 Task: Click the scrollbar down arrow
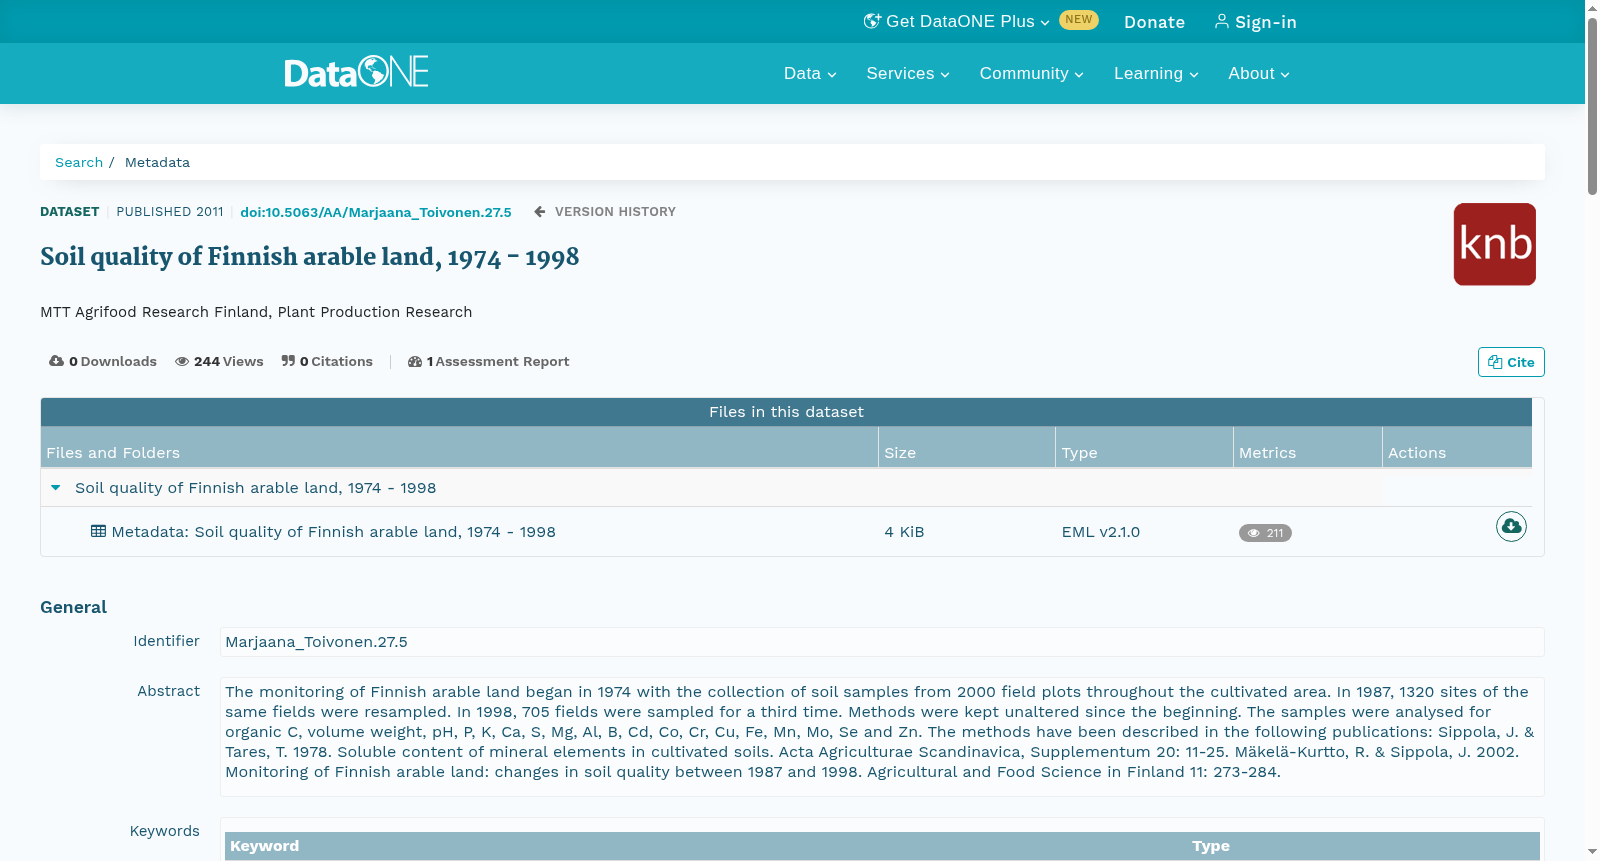(x=1592, y=852)
